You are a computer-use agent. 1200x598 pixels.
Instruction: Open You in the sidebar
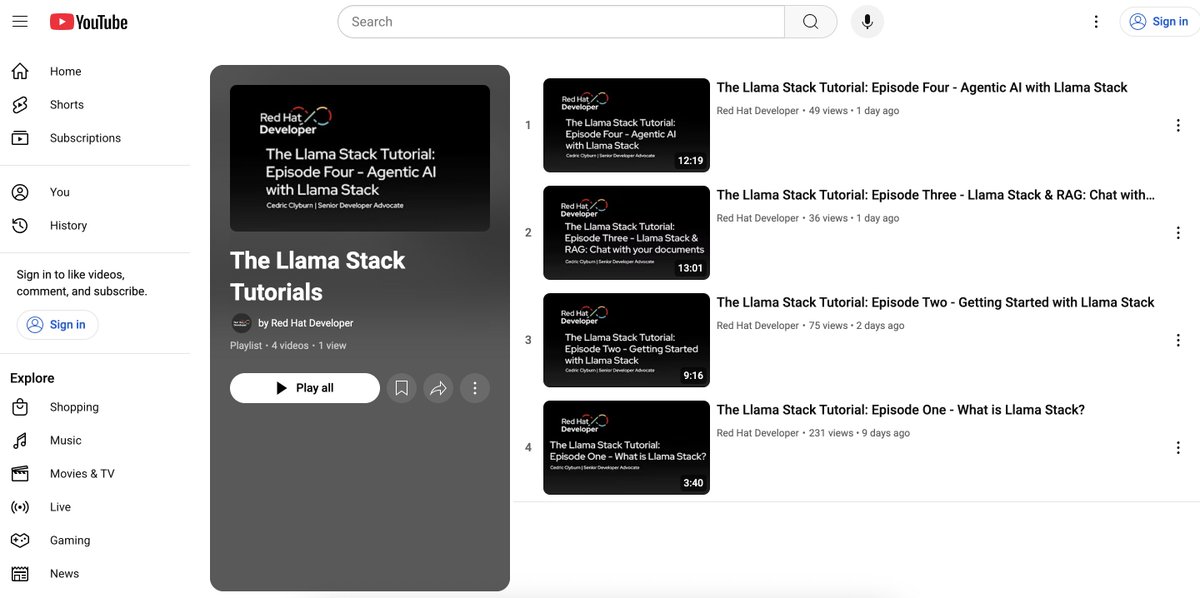95,192
